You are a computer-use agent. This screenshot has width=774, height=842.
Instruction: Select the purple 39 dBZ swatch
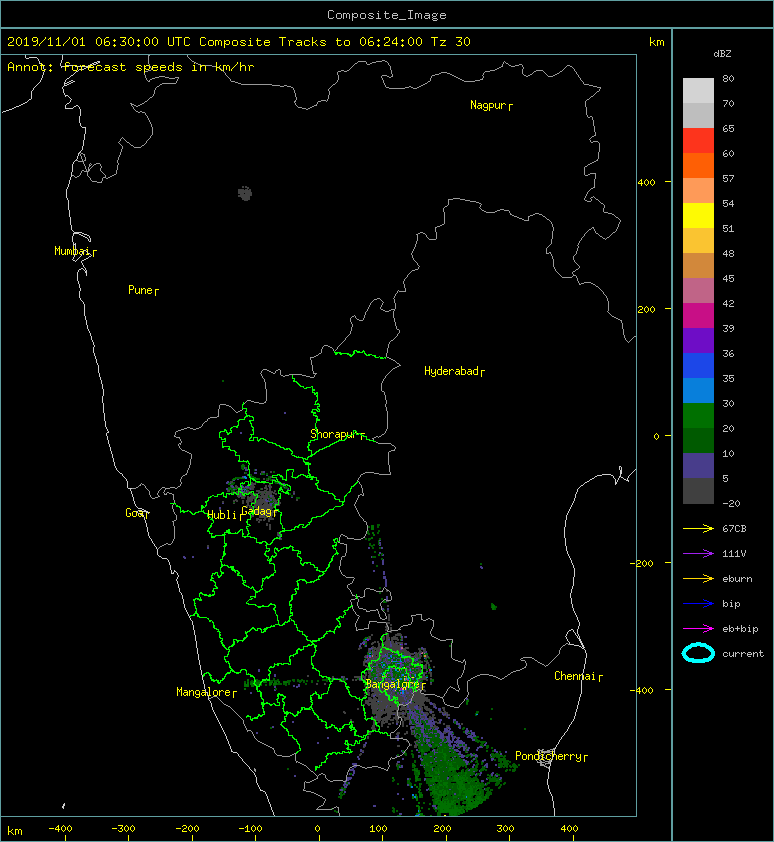(698, 340)
